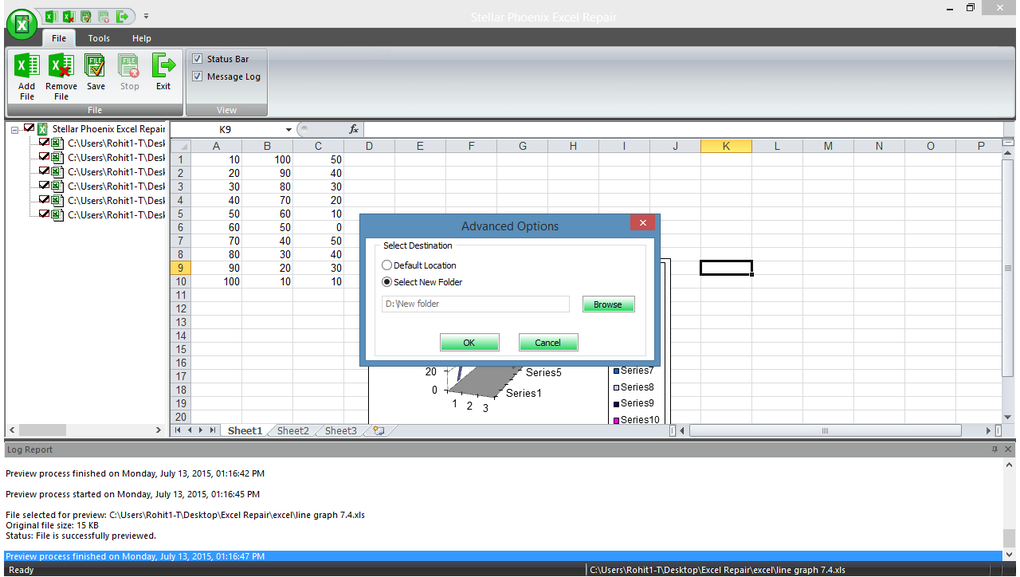Click Remove File icon in quick access toolbar
The width and height of the screenshot is (1020, 577).
68,16
